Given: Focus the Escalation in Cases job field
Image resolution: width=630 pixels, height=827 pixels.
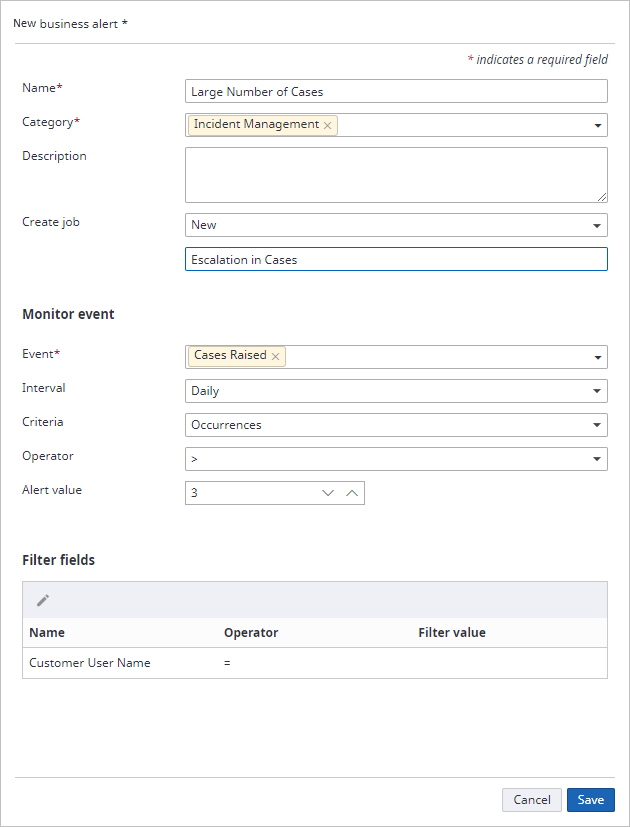Looking at the screenshot, I should click(396, 260).
